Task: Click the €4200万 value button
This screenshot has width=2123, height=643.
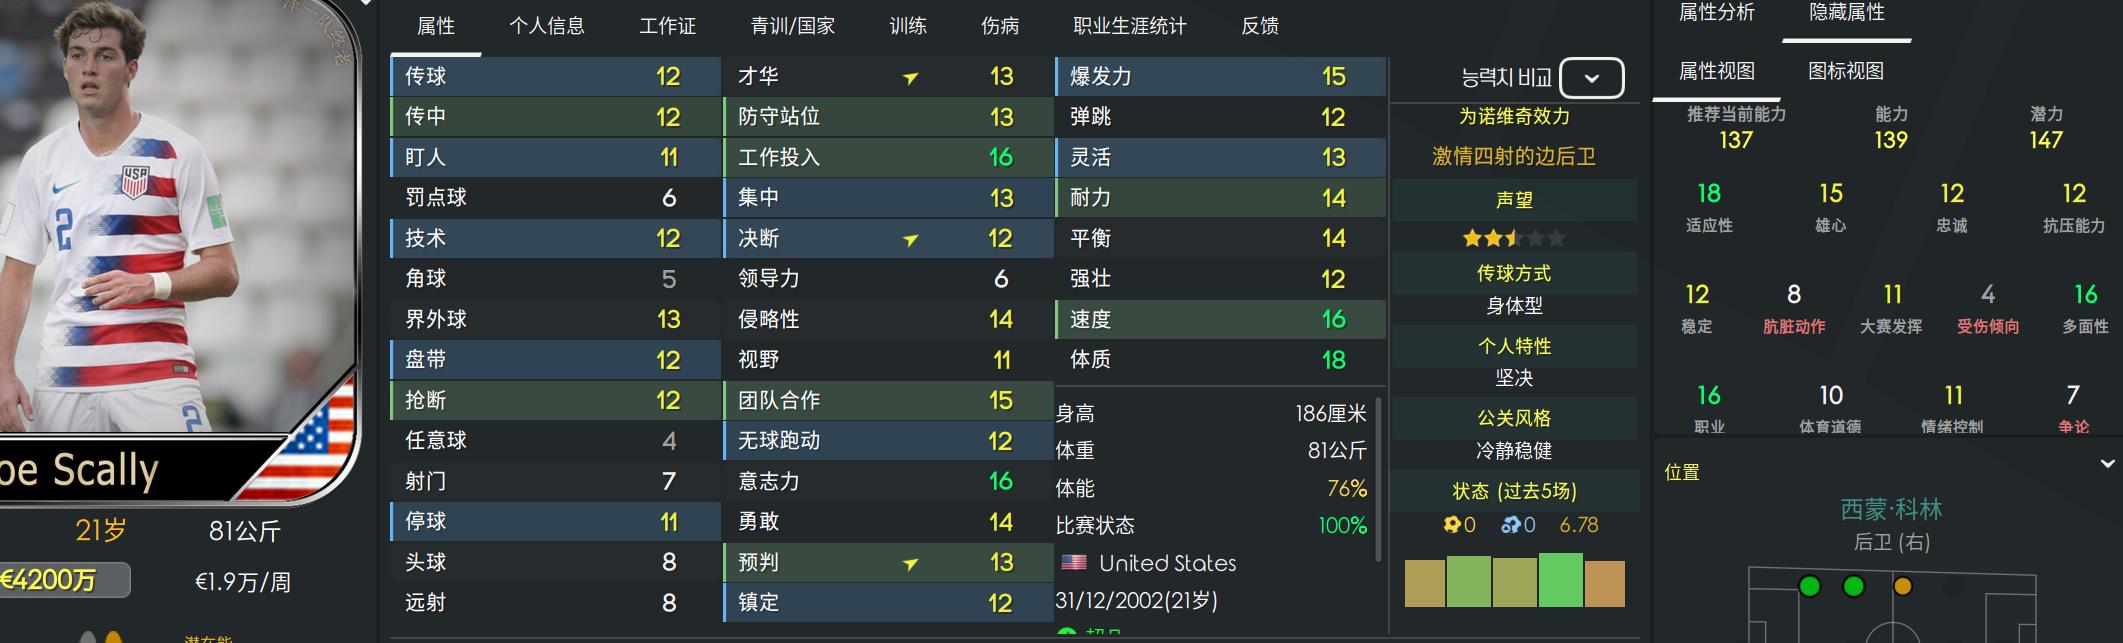Action: 60,580
